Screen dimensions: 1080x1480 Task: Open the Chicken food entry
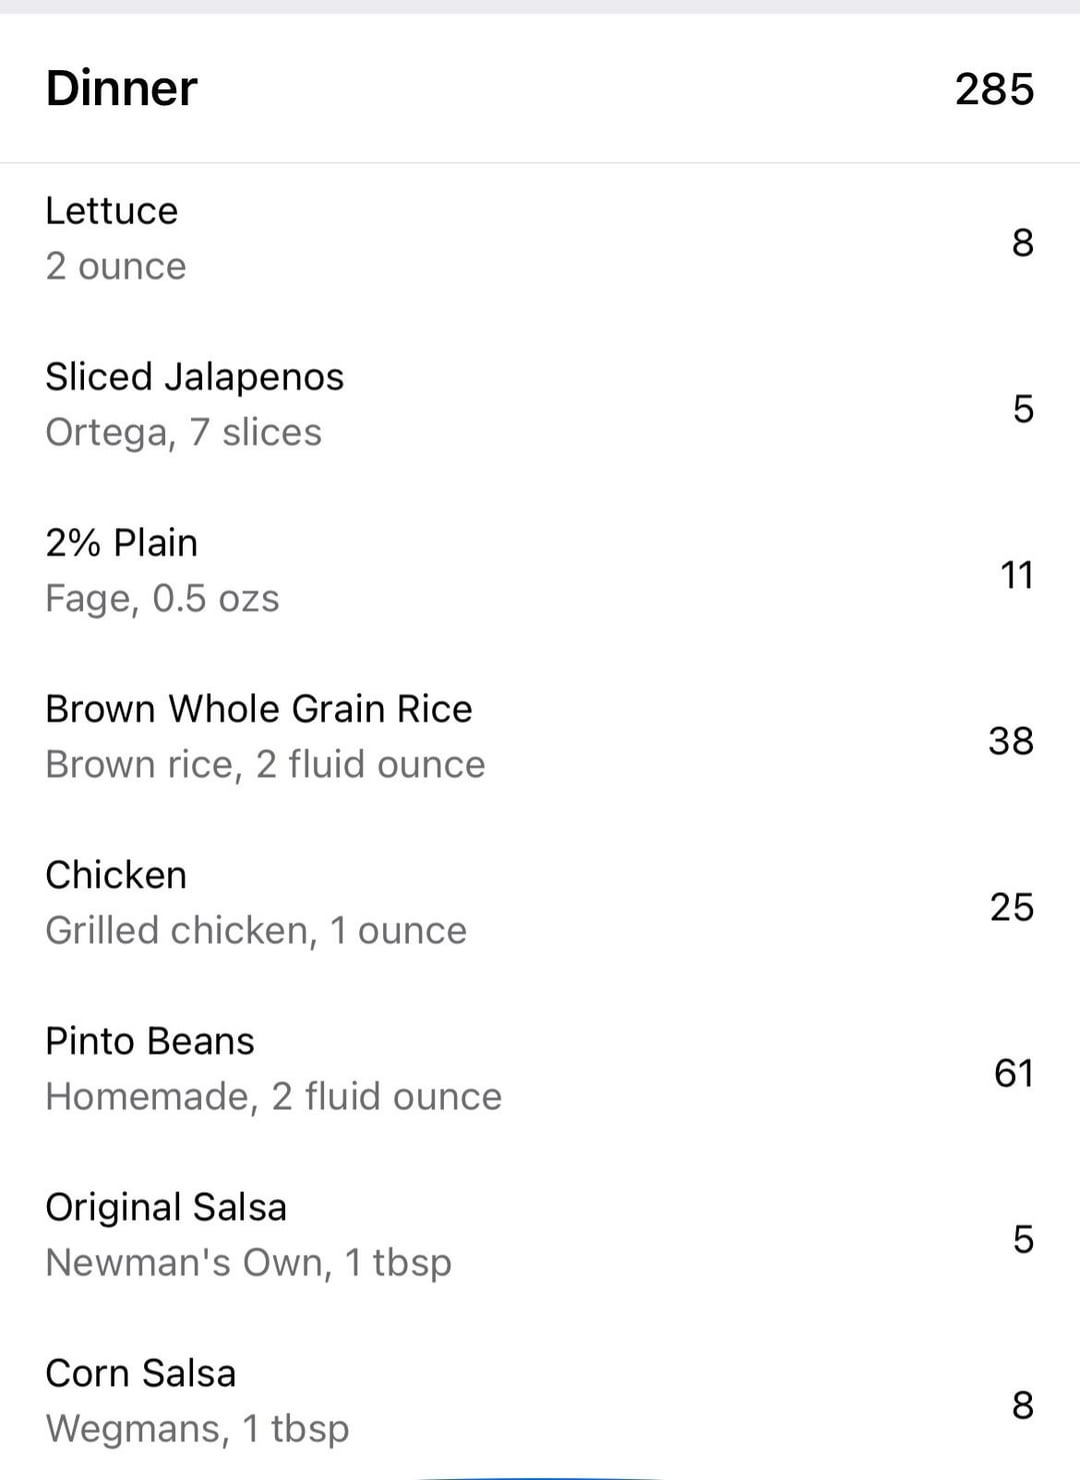[540, 903]
